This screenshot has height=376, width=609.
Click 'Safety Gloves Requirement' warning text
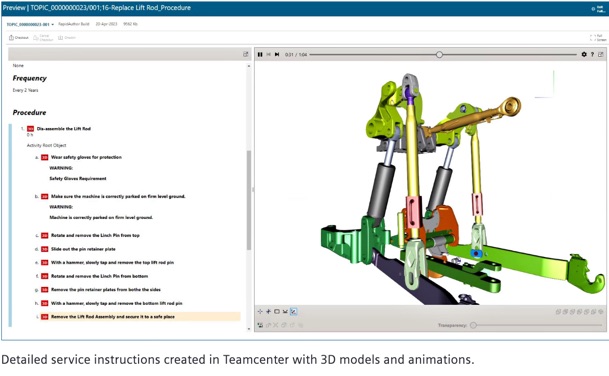coord(78,179)
